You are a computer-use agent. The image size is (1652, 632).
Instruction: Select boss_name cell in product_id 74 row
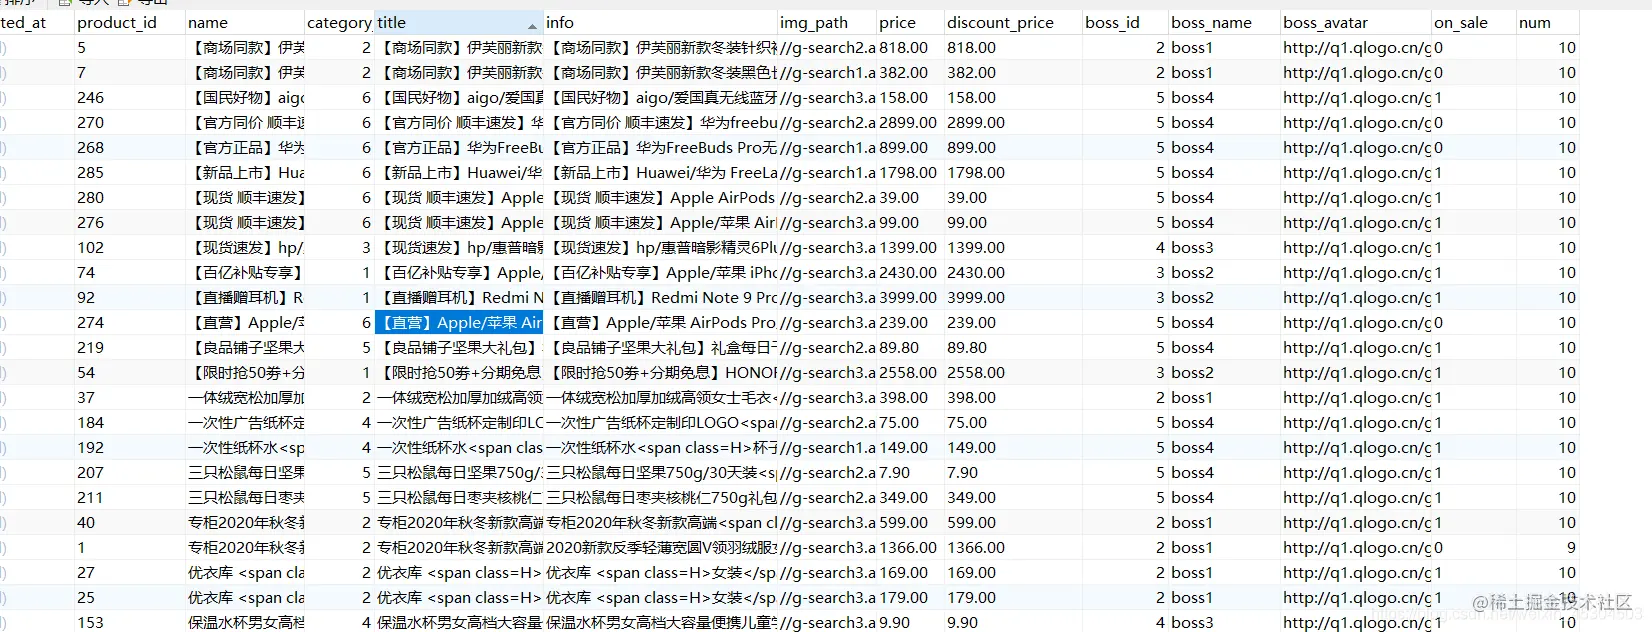click(x=1225, y=272)
